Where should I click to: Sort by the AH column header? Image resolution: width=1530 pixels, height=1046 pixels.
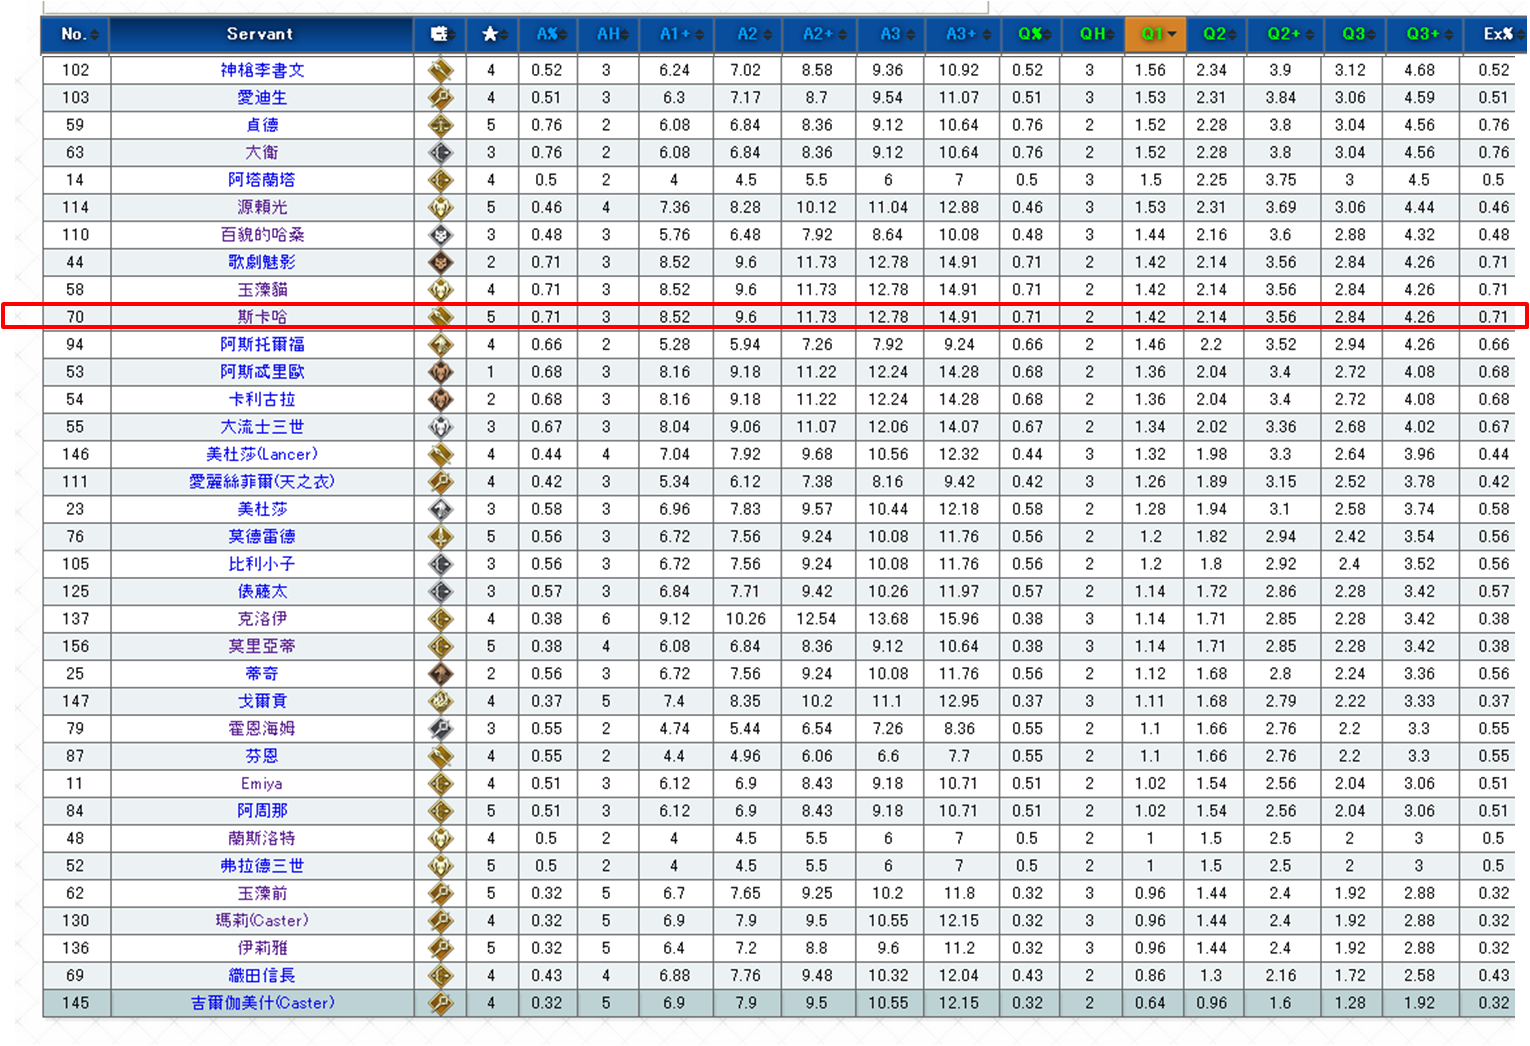tap(609, 34)
